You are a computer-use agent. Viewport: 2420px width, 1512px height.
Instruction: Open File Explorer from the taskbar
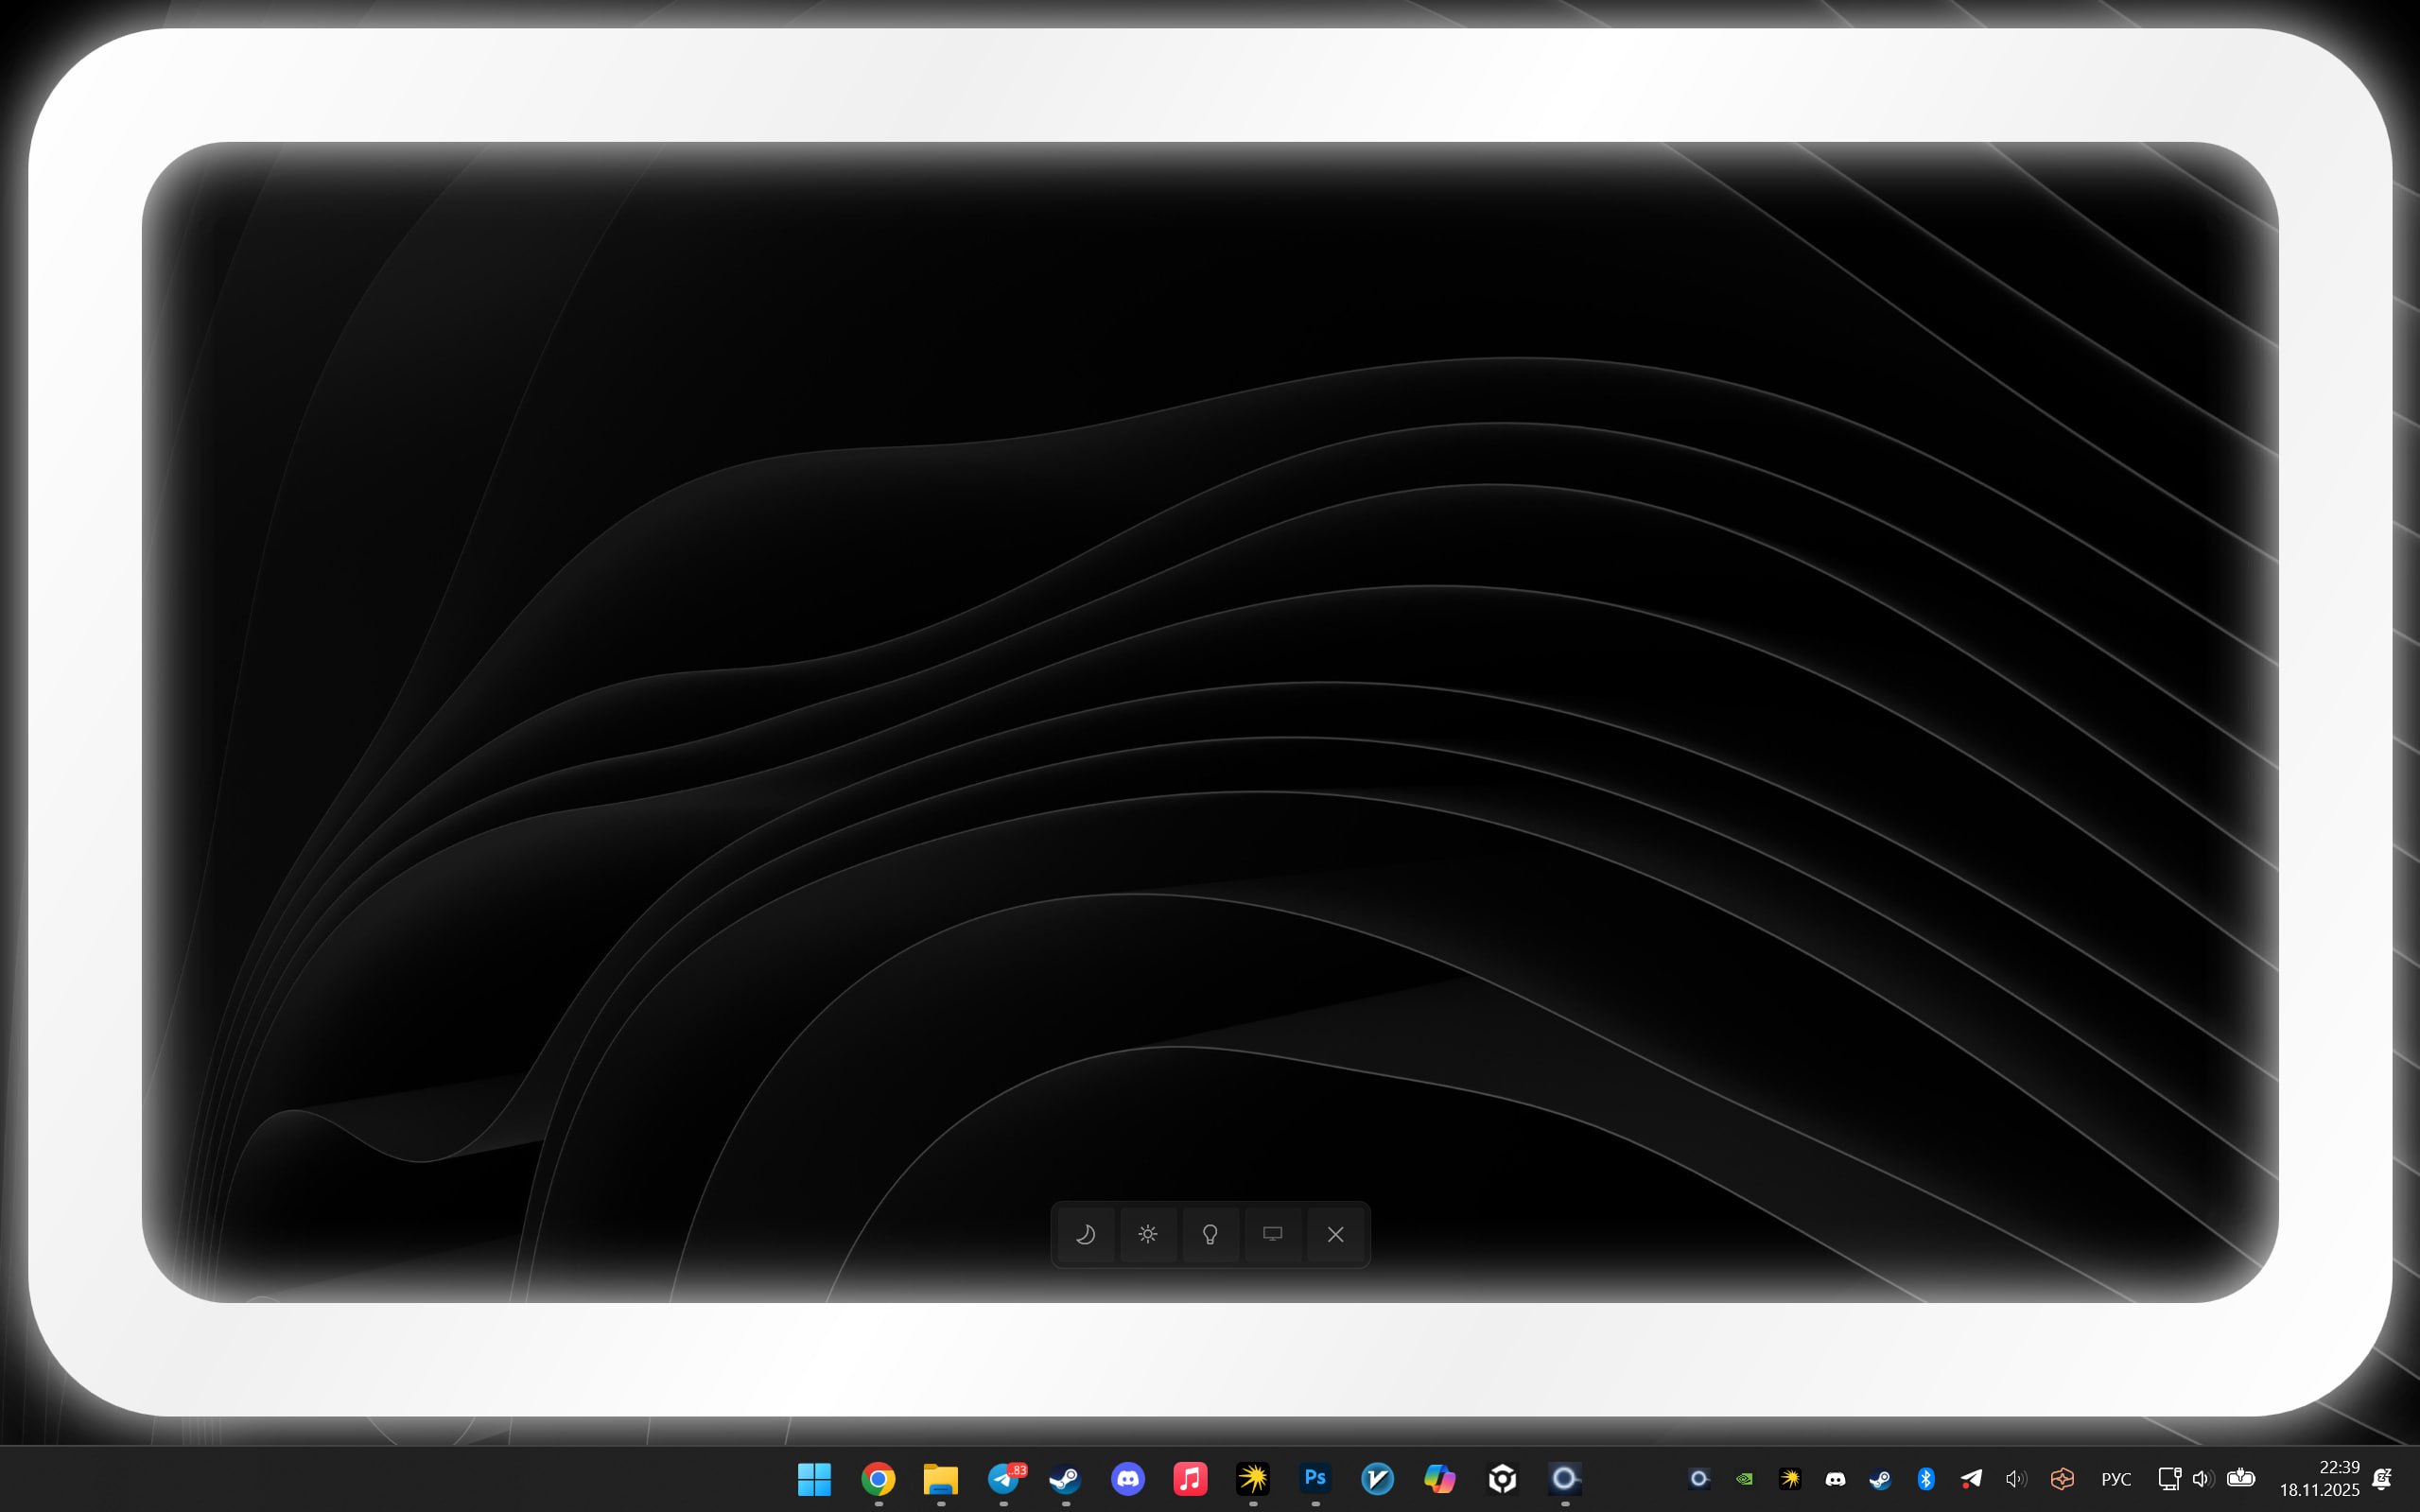[940, 1478]
